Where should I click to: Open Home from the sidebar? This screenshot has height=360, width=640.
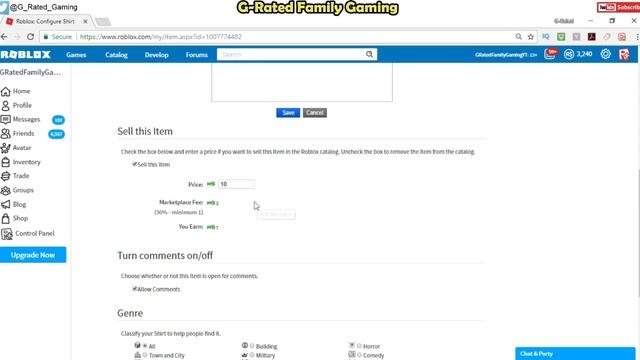16,91
